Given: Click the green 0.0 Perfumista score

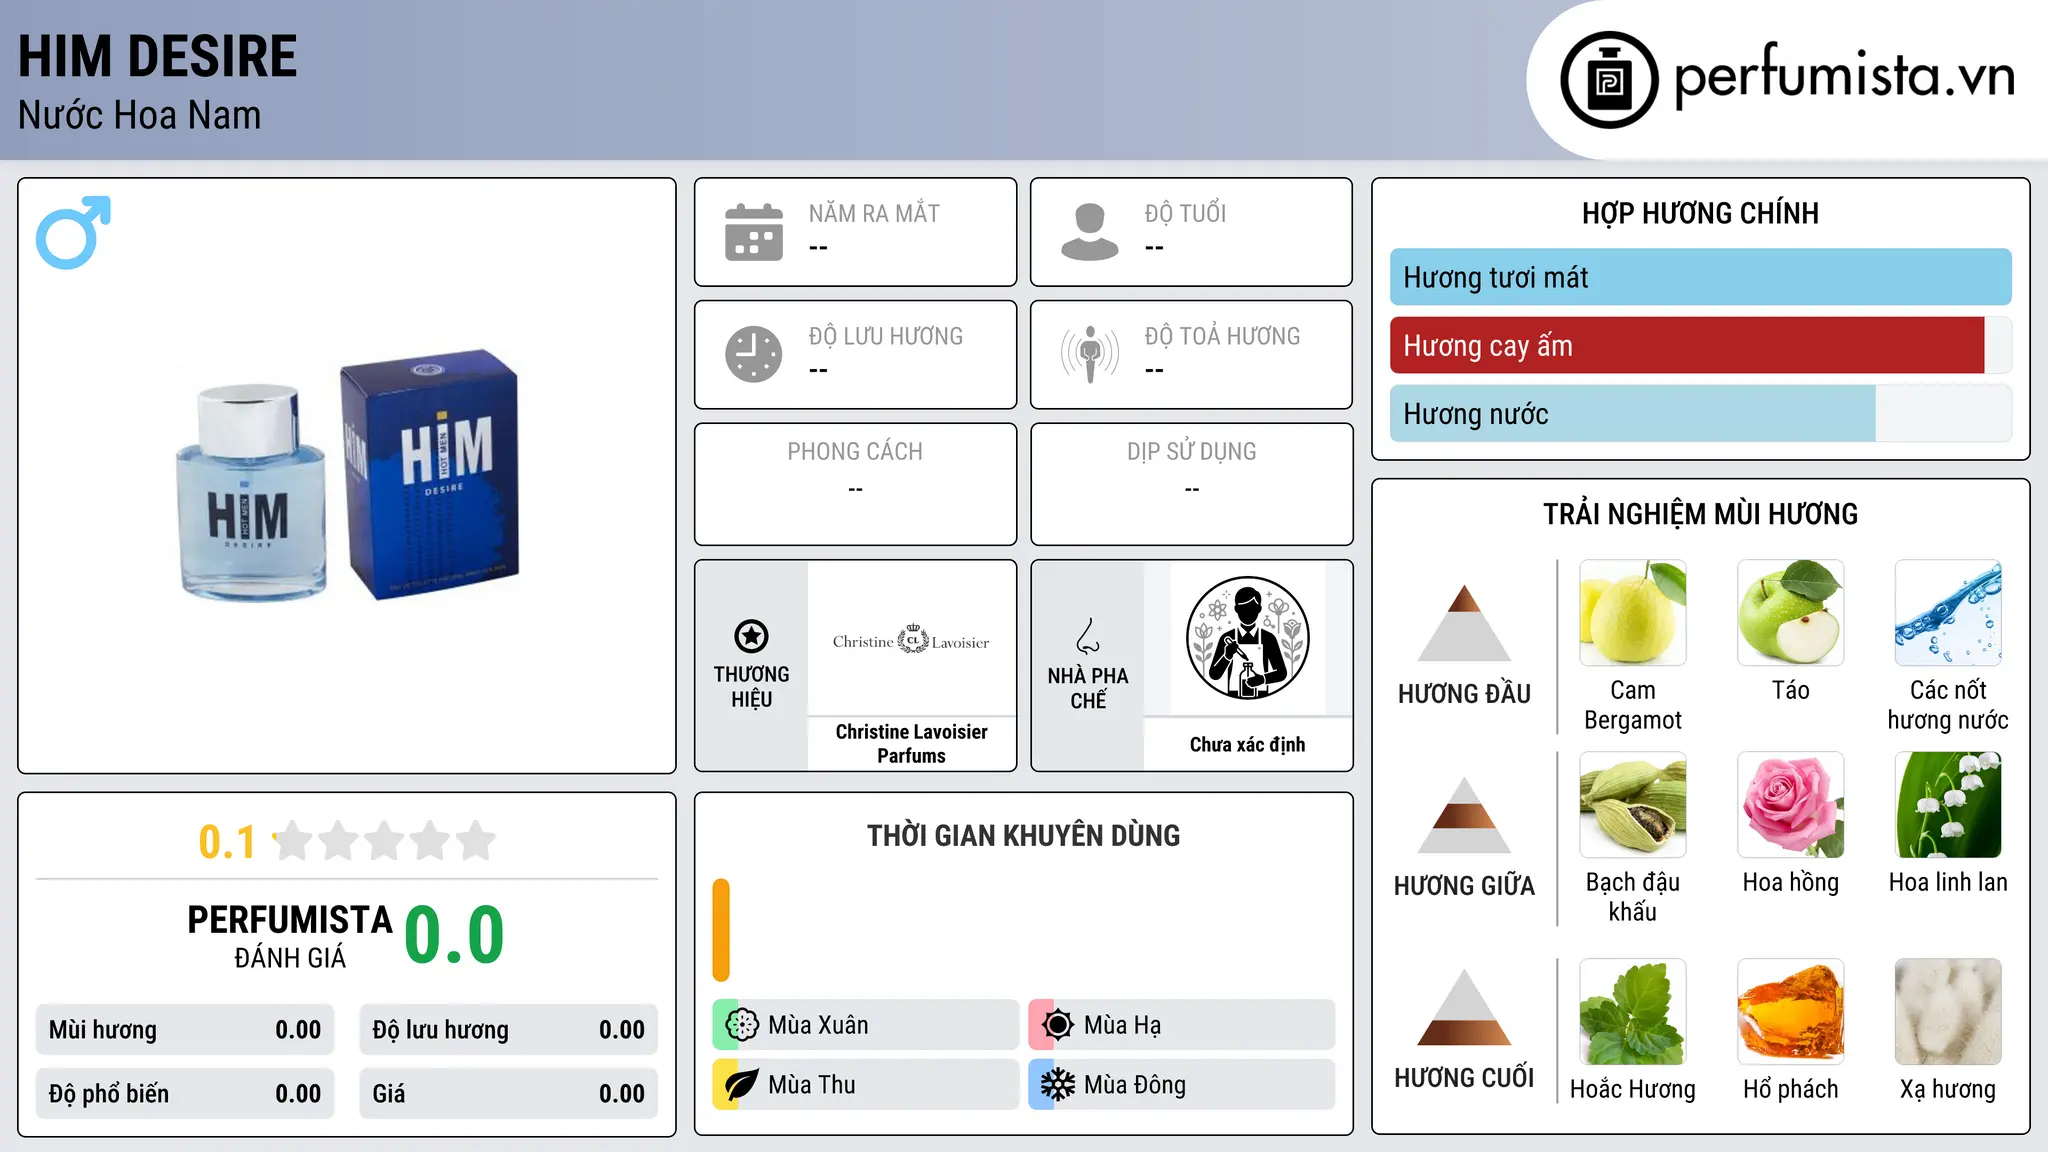Looking at the screenshot, I should [454, 935].
